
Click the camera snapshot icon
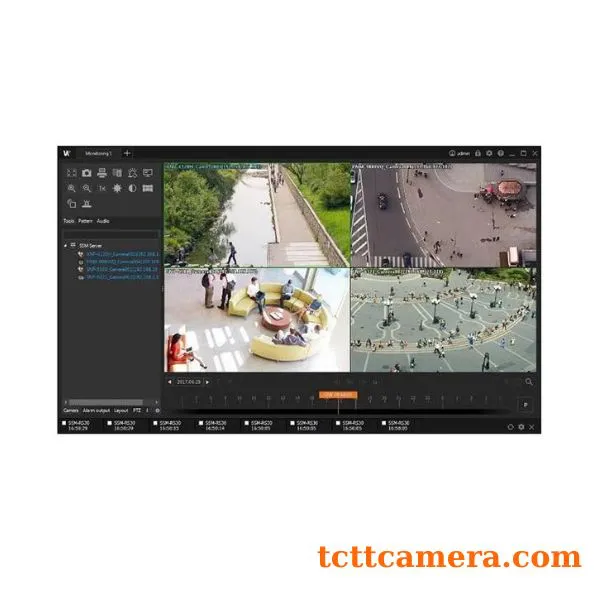click(87, 173)
